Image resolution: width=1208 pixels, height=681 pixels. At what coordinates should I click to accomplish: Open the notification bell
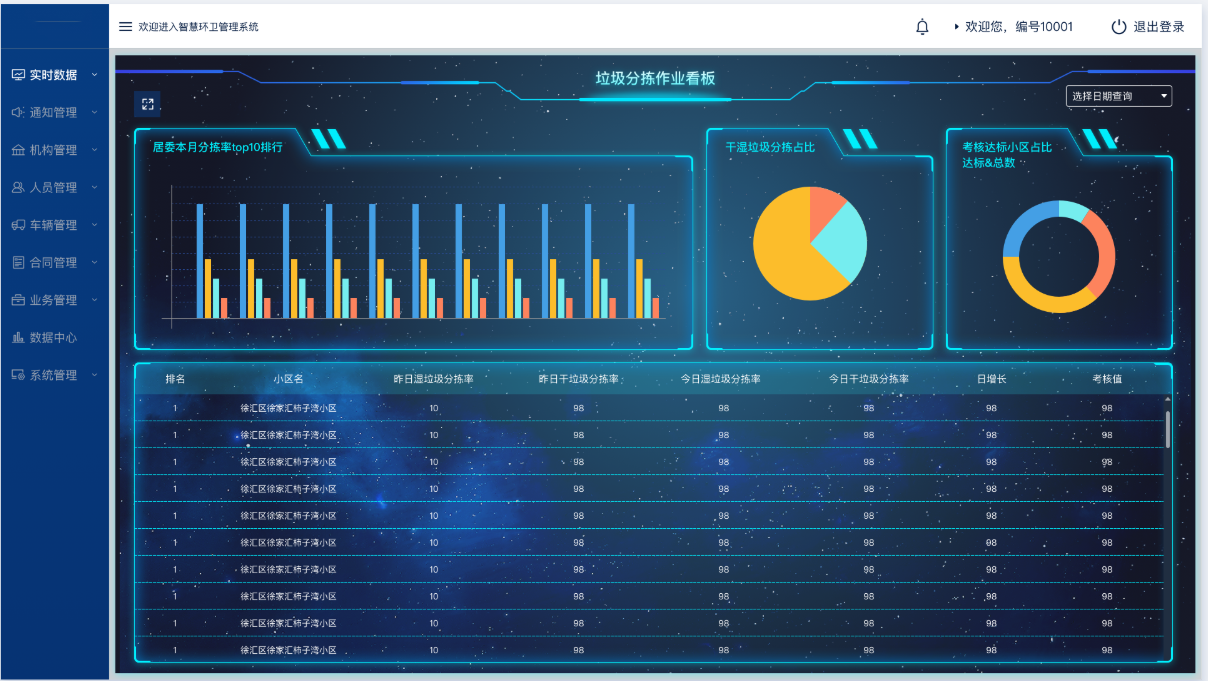922,27
